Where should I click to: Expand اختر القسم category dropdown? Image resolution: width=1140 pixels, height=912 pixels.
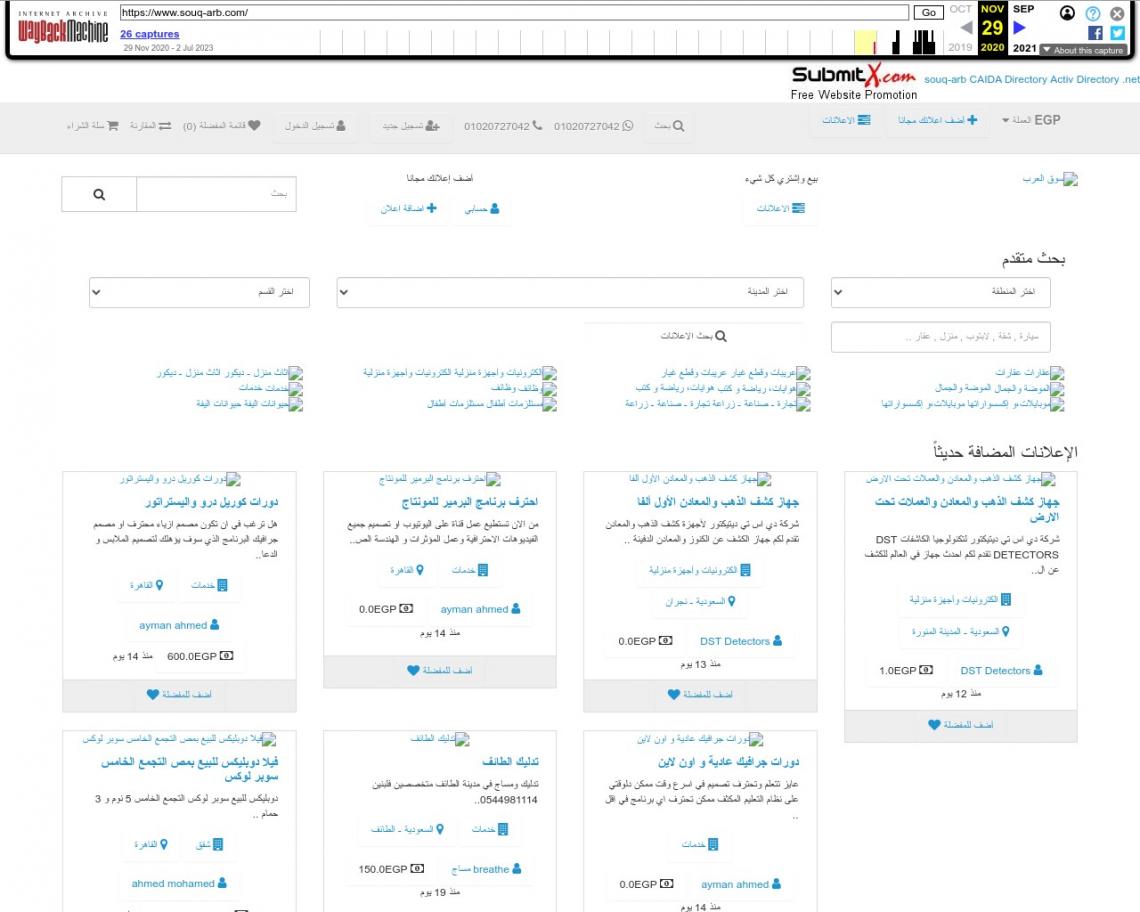pos(199,292)
